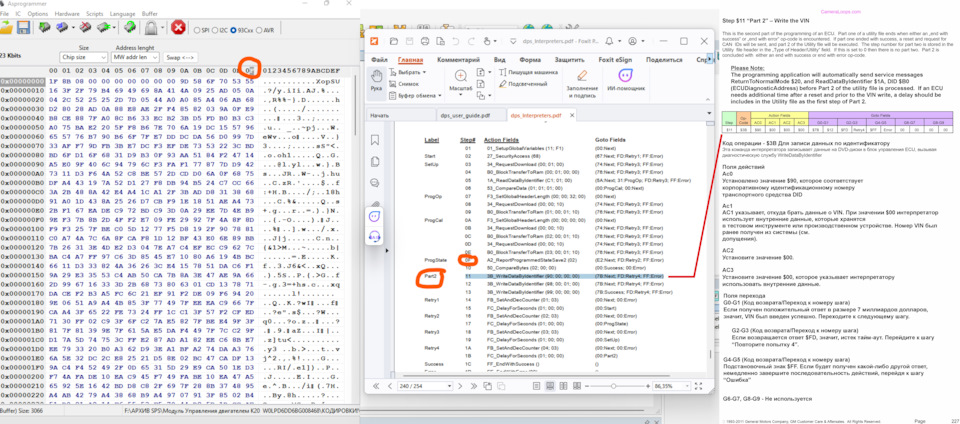Viewport: 960px width, 424px height.
Task: Click the zoom slider handle in Foxit status bar
Action: click(614, 386)
